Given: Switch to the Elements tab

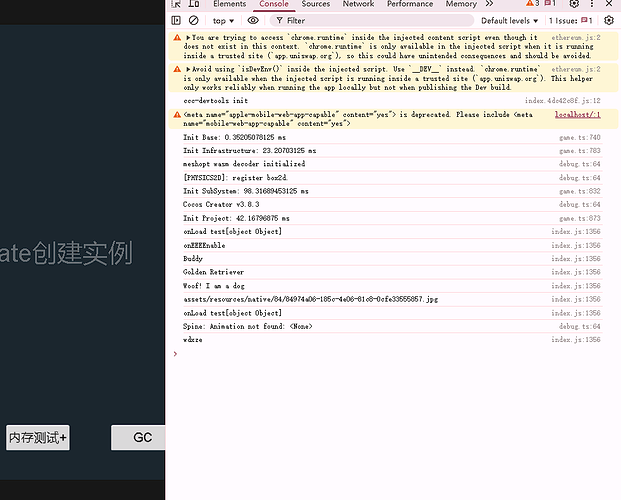Looking at the screenshot, I should (x=229, y=4).
